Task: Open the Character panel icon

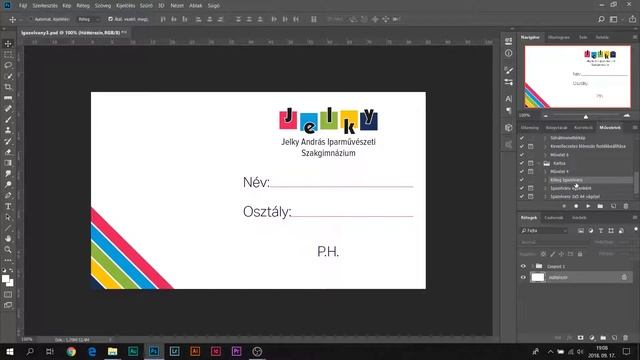Action: tap(508, 99)
